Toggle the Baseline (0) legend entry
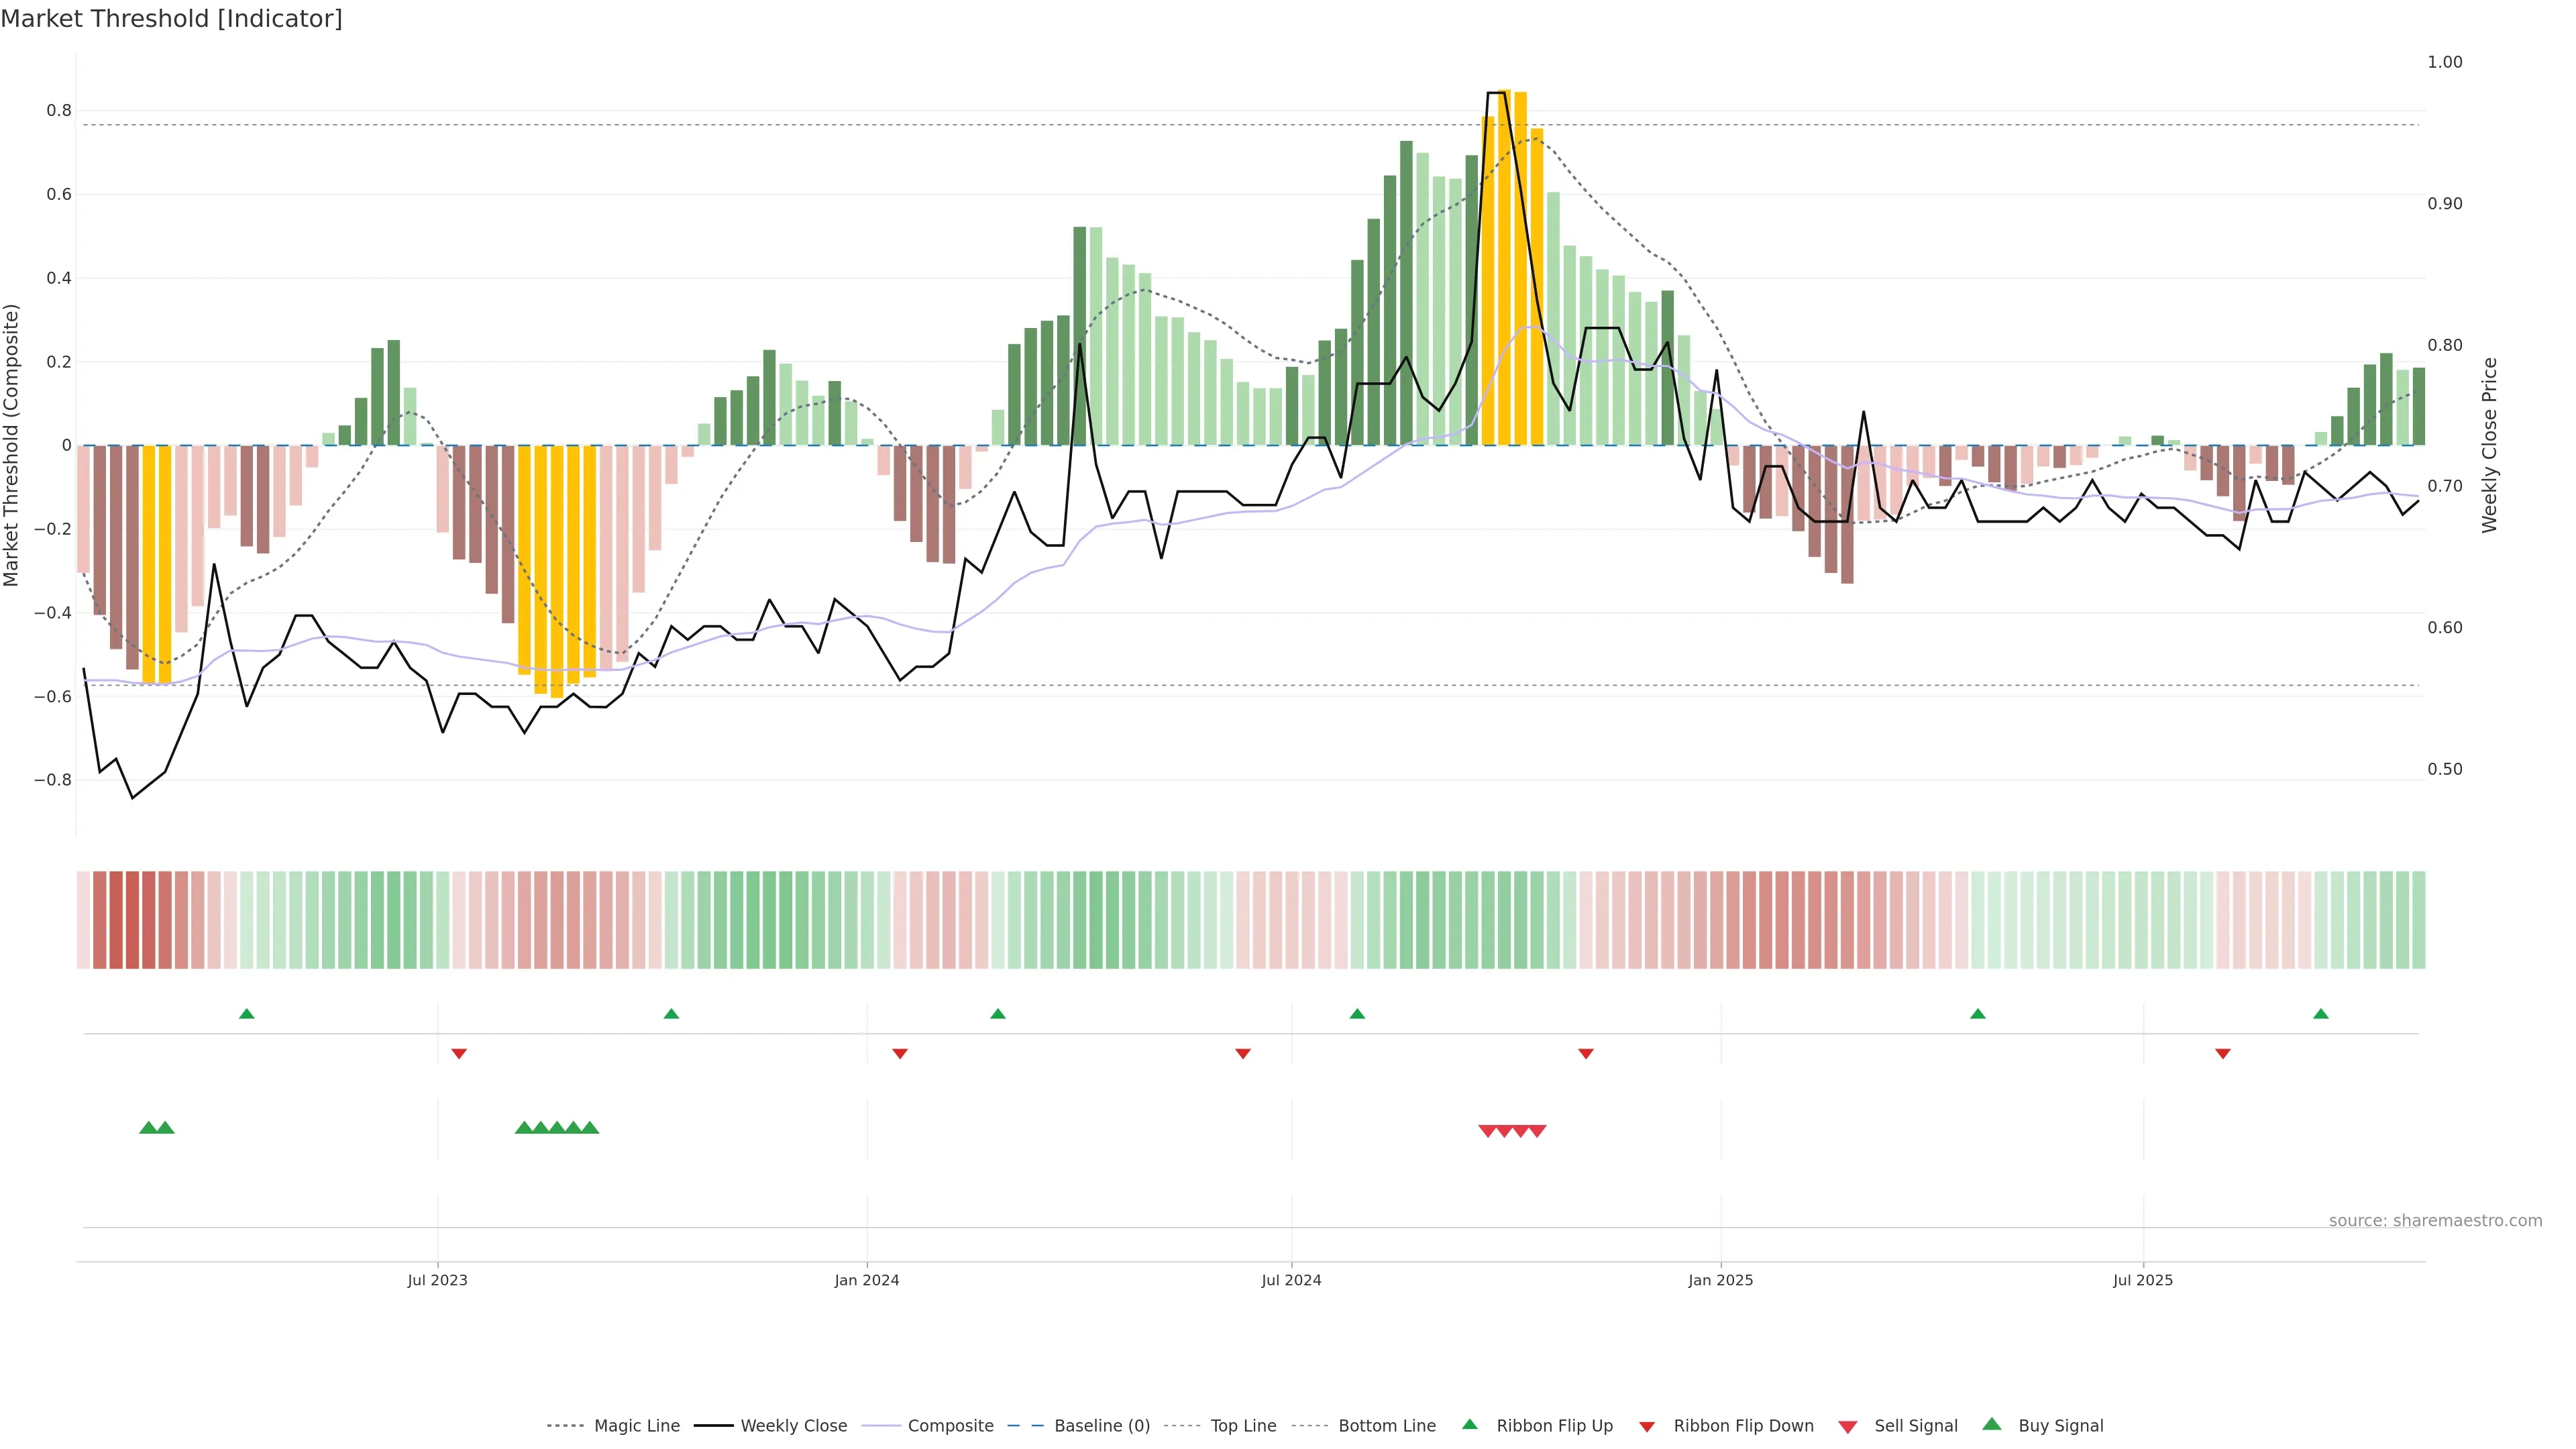The image size is (2576, 1449). pos(1101,1426)
